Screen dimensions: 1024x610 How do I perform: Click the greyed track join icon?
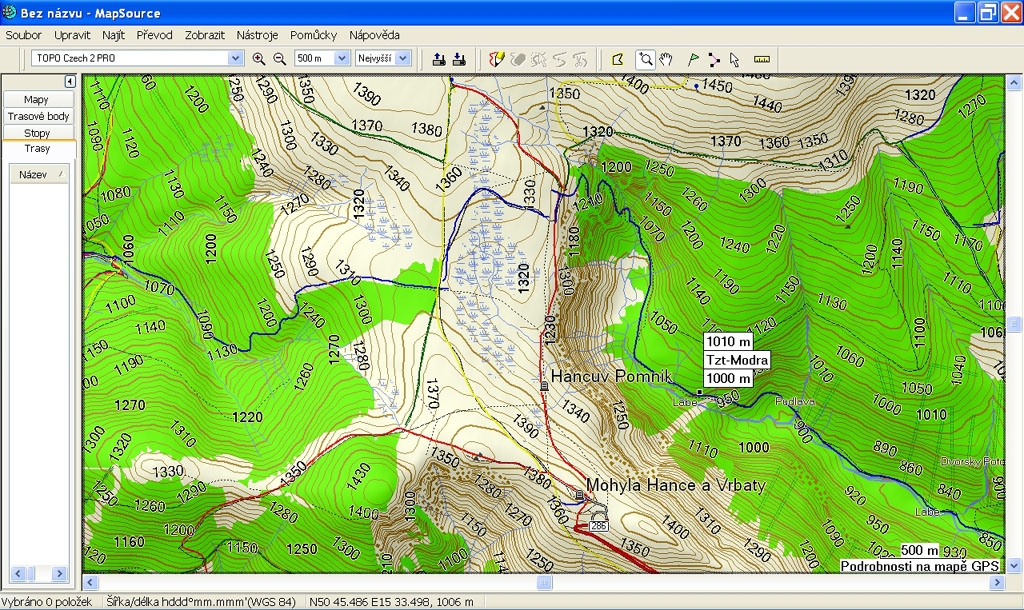539,59
